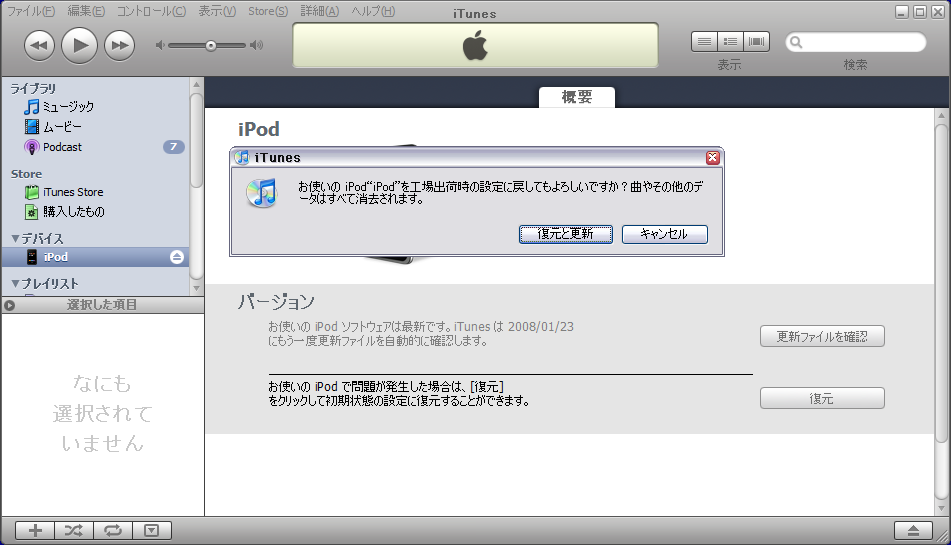Click the volume slider knob
Viewport: 951px width, 545px height.
coord(210,45)
